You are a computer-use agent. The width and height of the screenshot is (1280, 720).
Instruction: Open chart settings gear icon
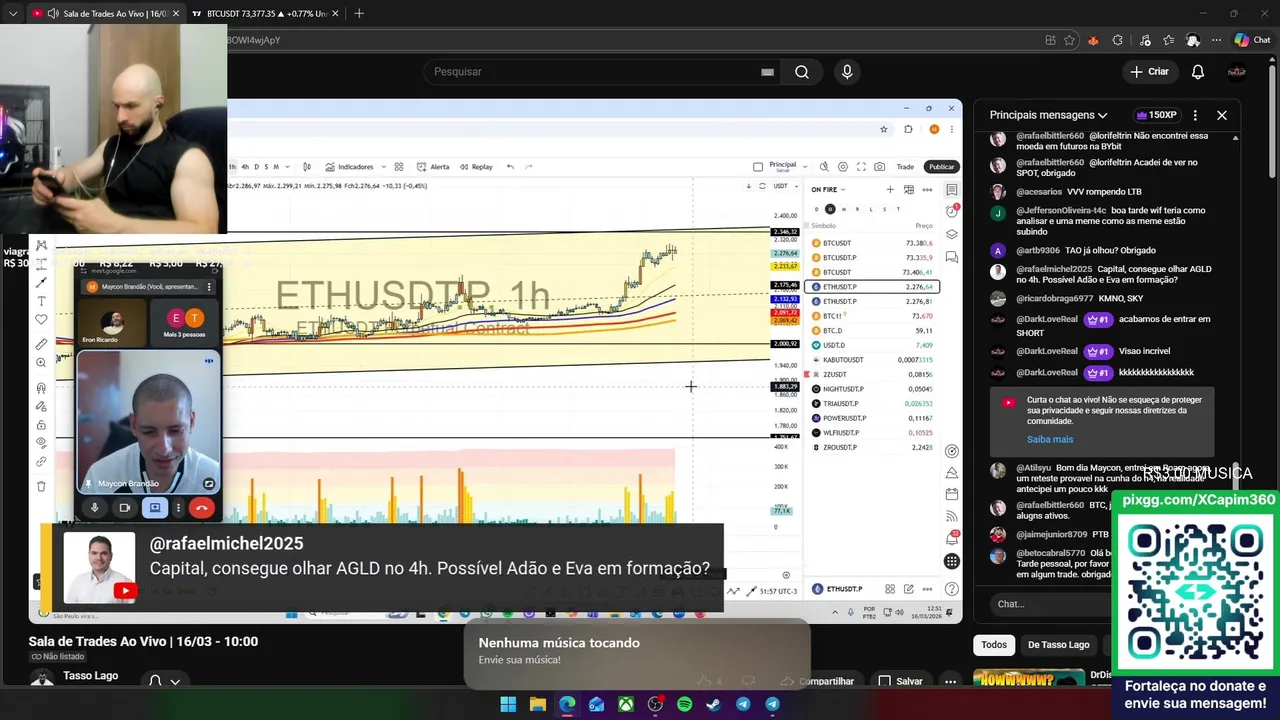843,167
